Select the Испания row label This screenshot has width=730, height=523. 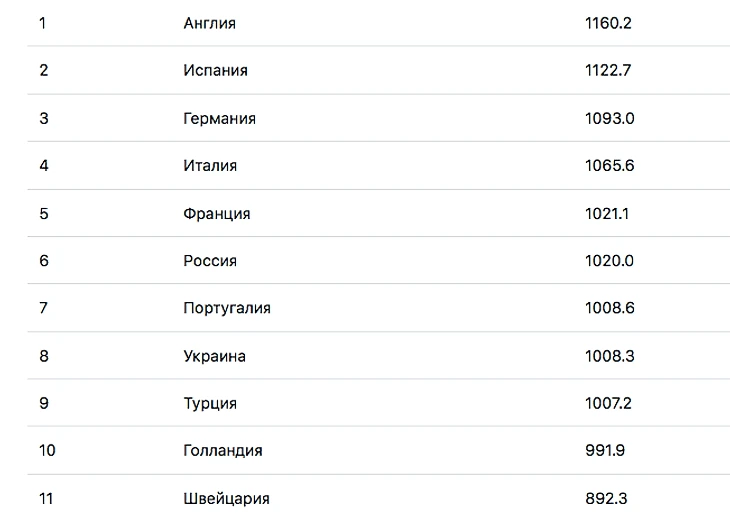pos(216,70)
